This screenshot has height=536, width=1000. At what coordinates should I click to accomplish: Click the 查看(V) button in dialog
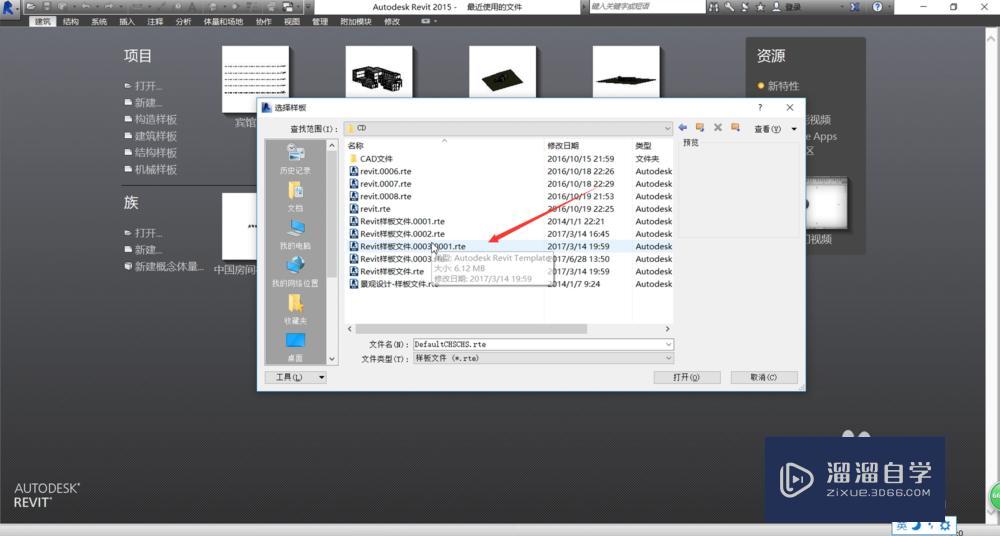pyautogui.click(x=767, y=128)
